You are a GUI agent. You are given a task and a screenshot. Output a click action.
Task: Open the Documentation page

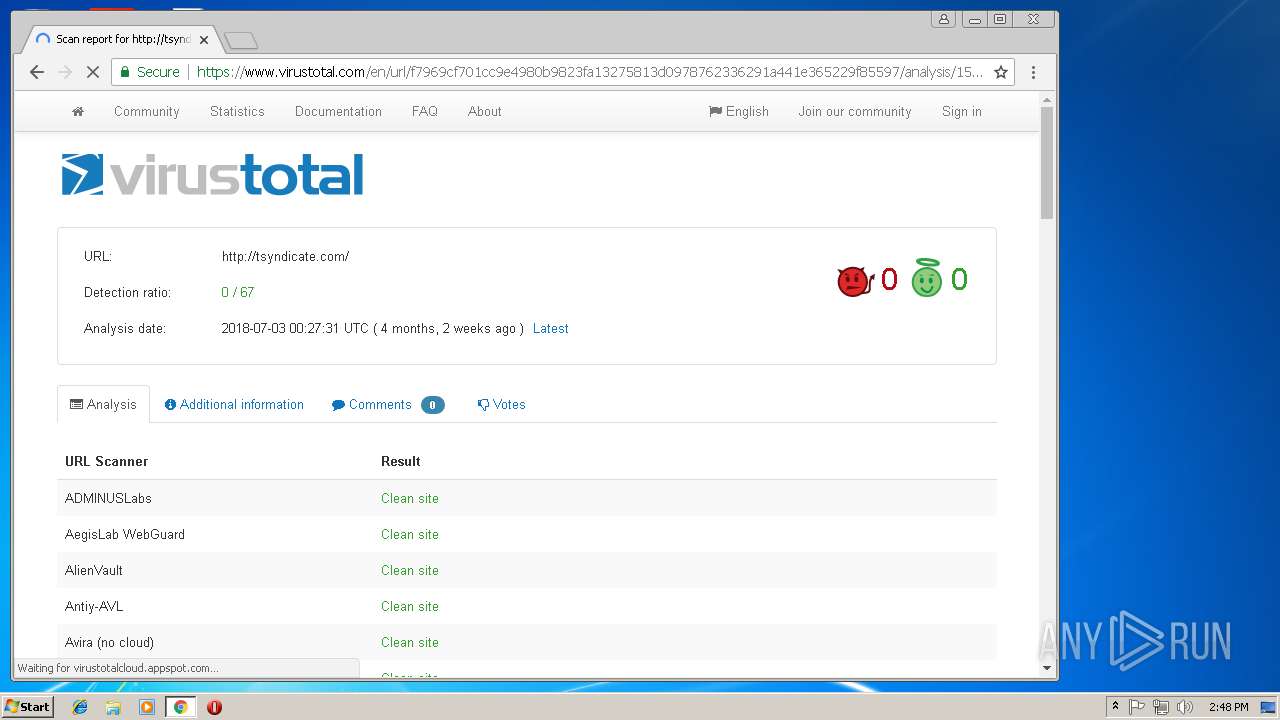point(338,112)
